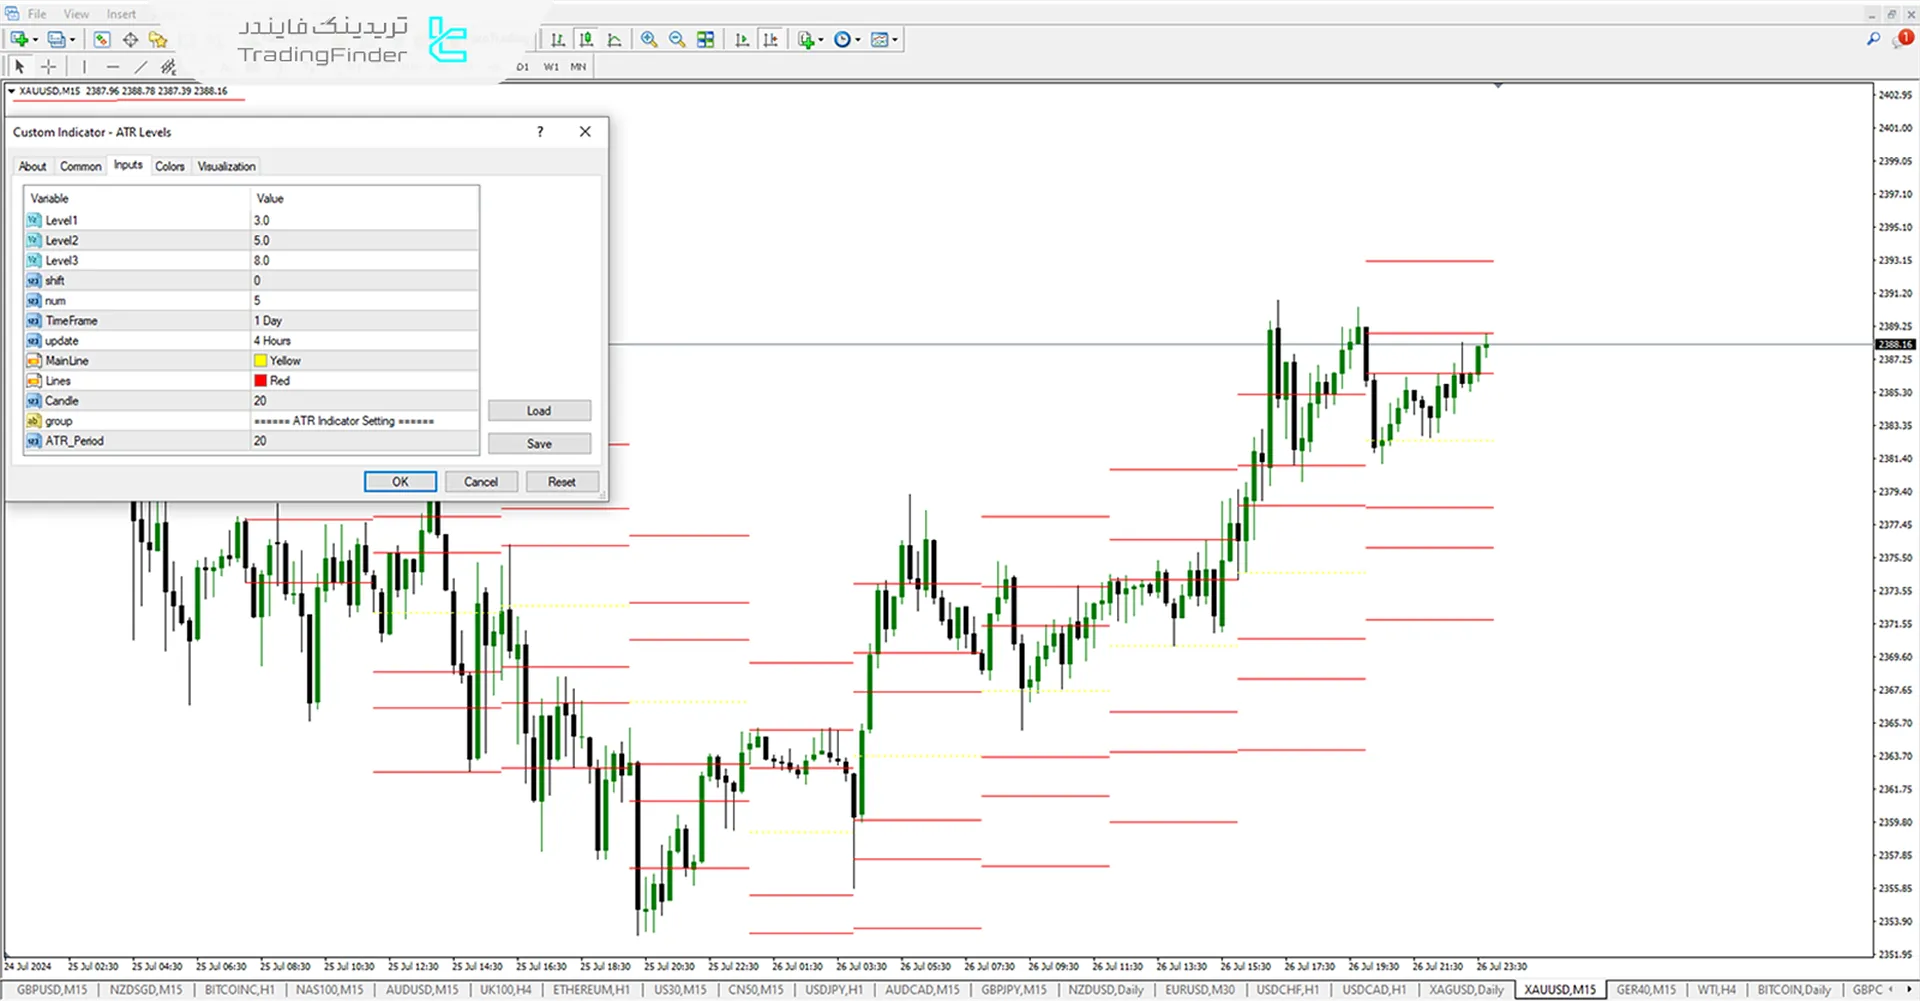Click the Zoom In magnifier icon
The height and width of the screenshot is (1001, 1920).
click(649, 40)
